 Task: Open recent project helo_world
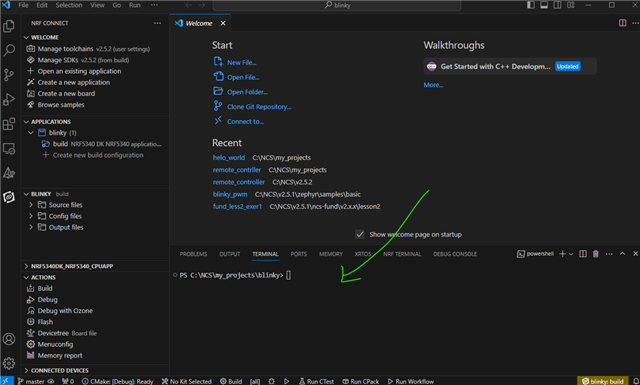(x=229, y=158)
